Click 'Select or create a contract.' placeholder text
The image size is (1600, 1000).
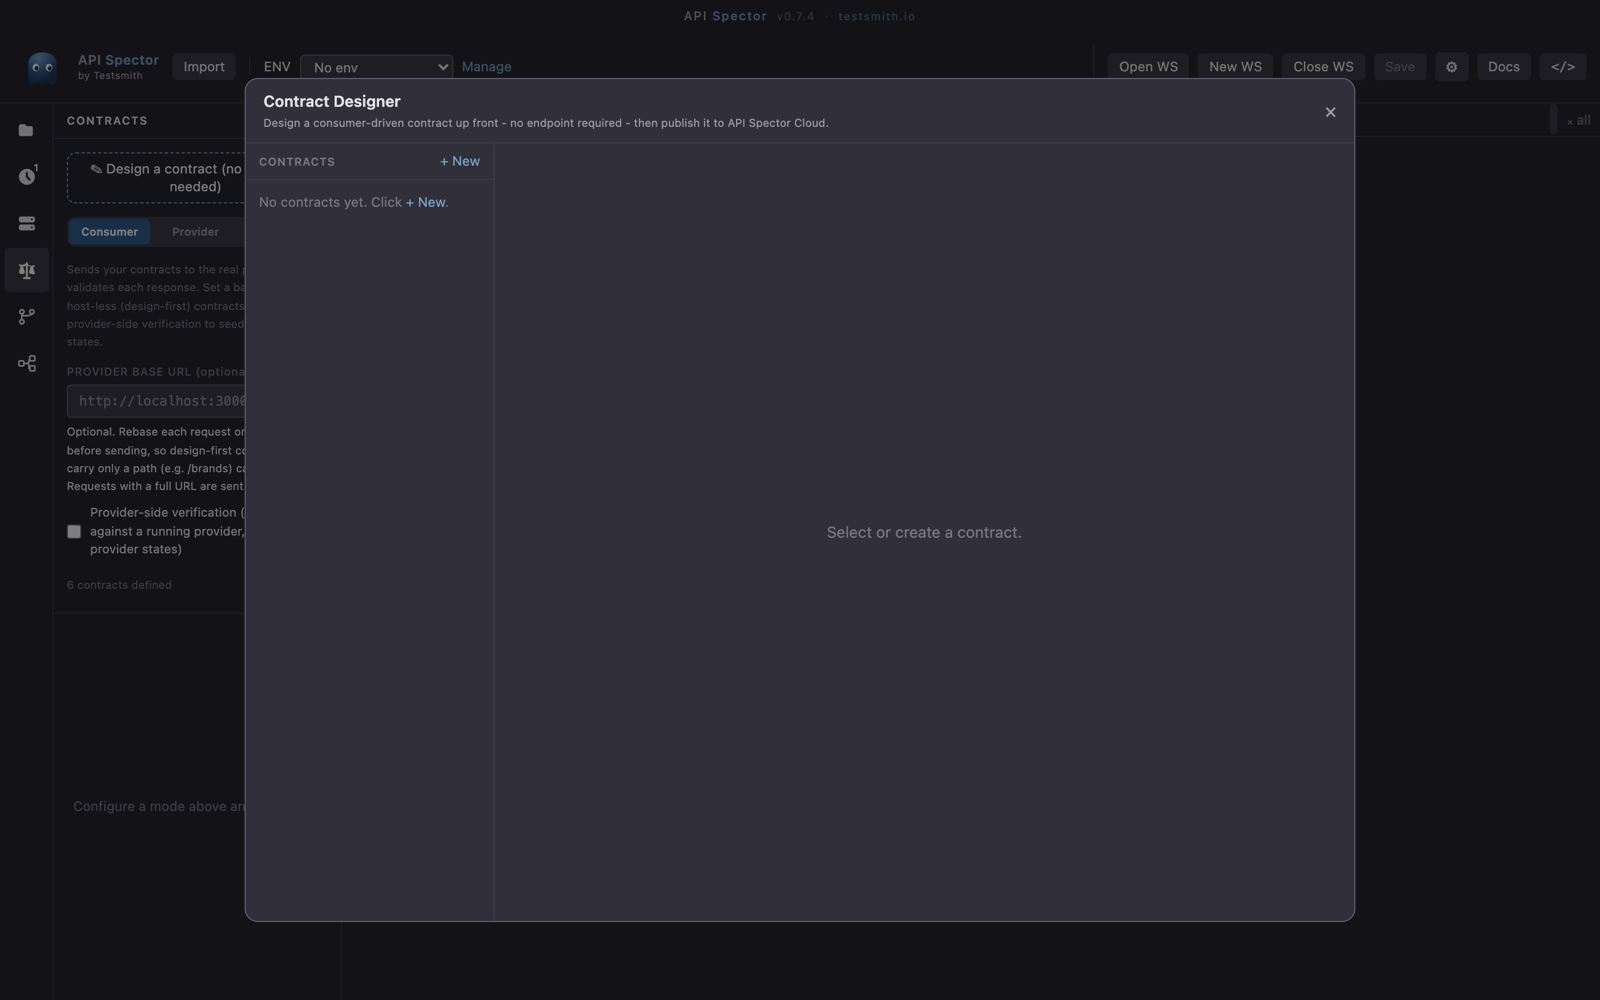[x=924, y=532]
